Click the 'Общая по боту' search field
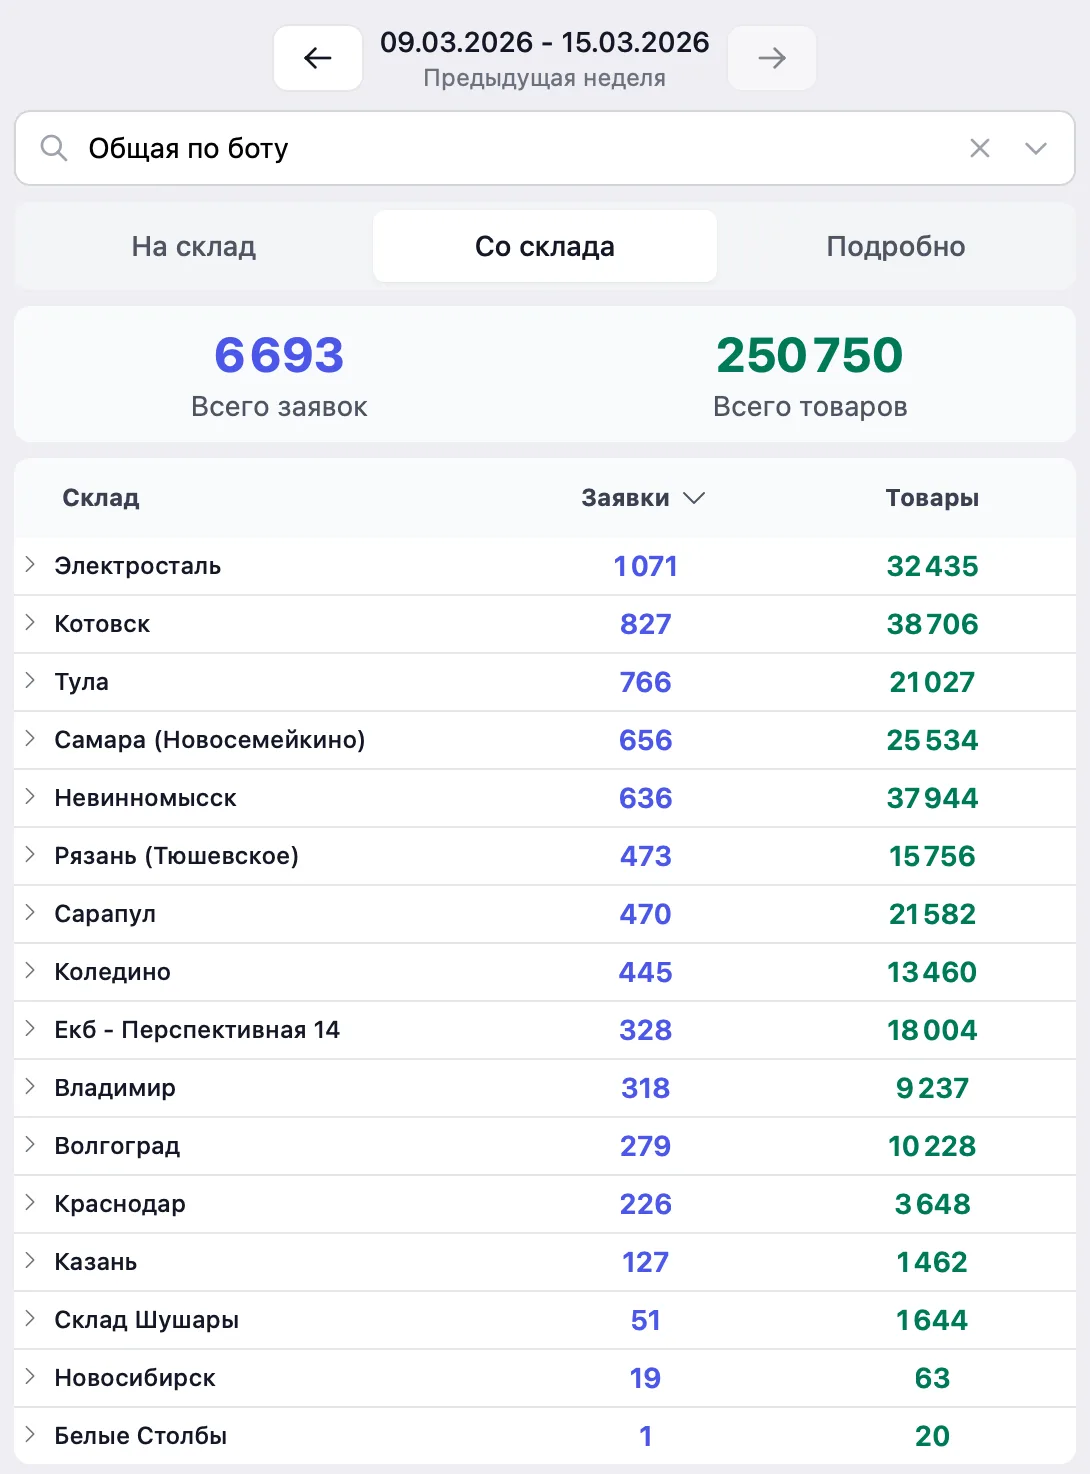This screenshot has width=1090, height=1474. tap(500, 149)
